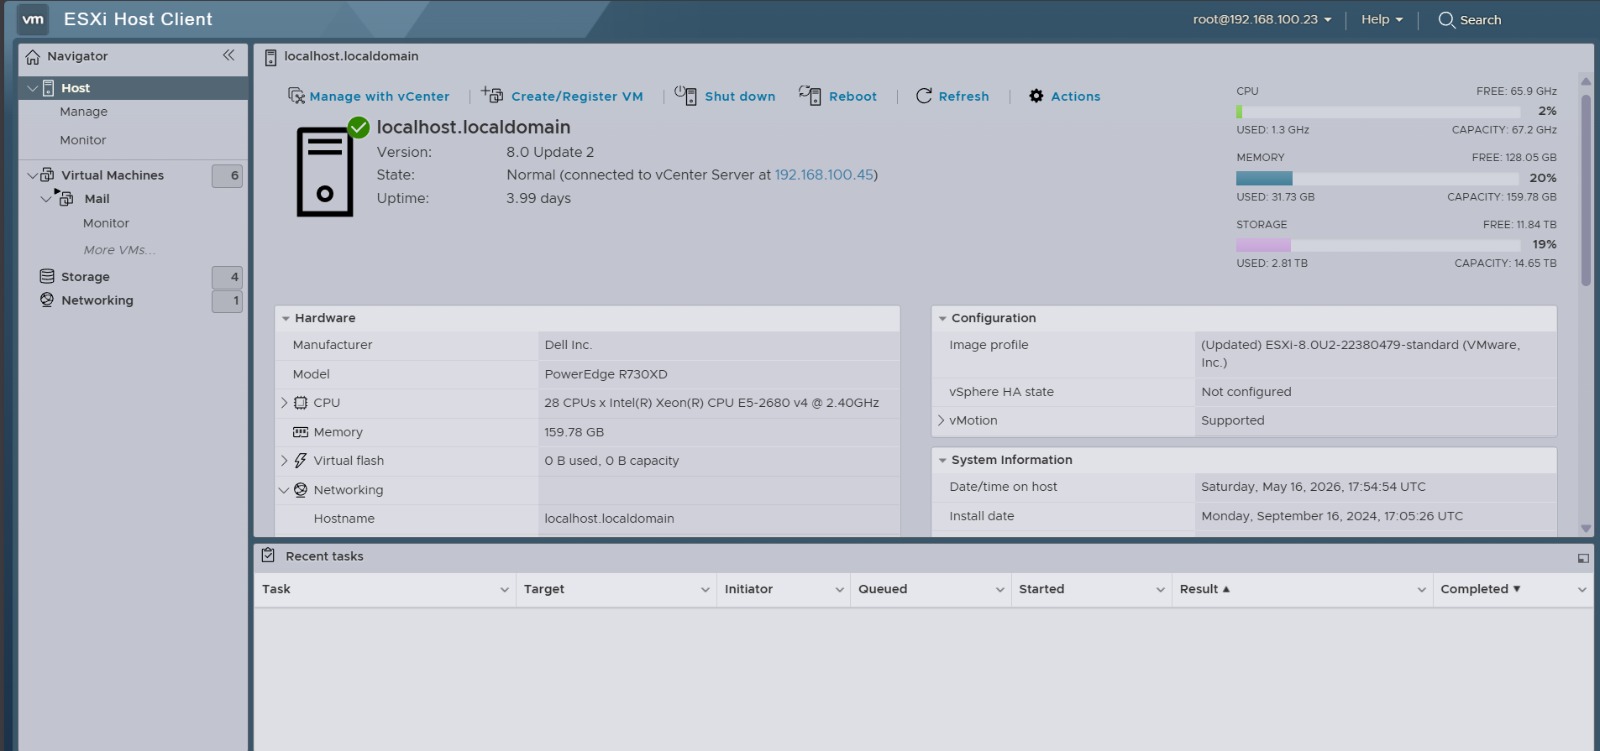Open the vCenter Server link 192.168.100.45

824,175
